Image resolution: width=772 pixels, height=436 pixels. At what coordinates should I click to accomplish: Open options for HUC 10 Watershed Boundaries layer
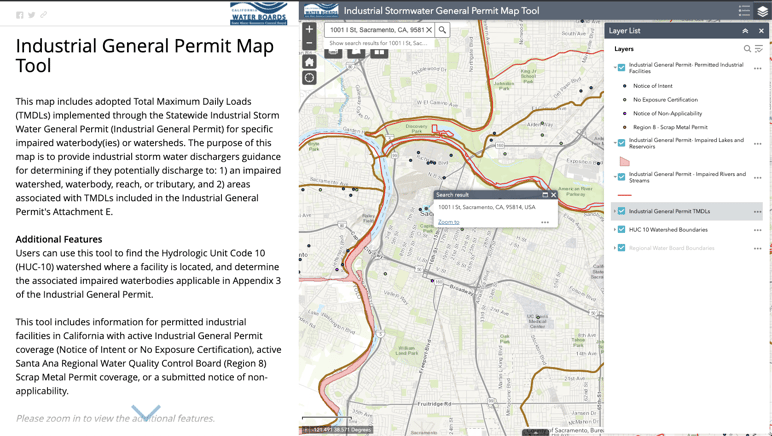758,230
